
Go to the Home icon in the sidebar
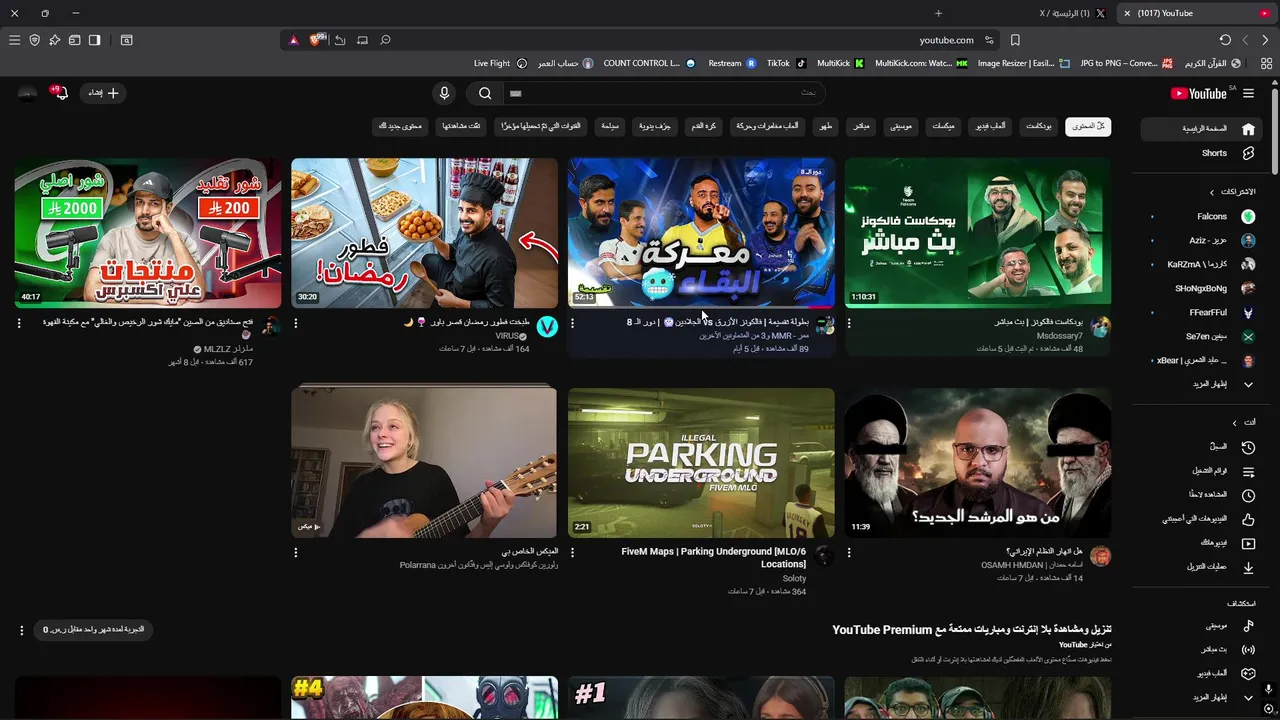click(x=1248, y=129)
